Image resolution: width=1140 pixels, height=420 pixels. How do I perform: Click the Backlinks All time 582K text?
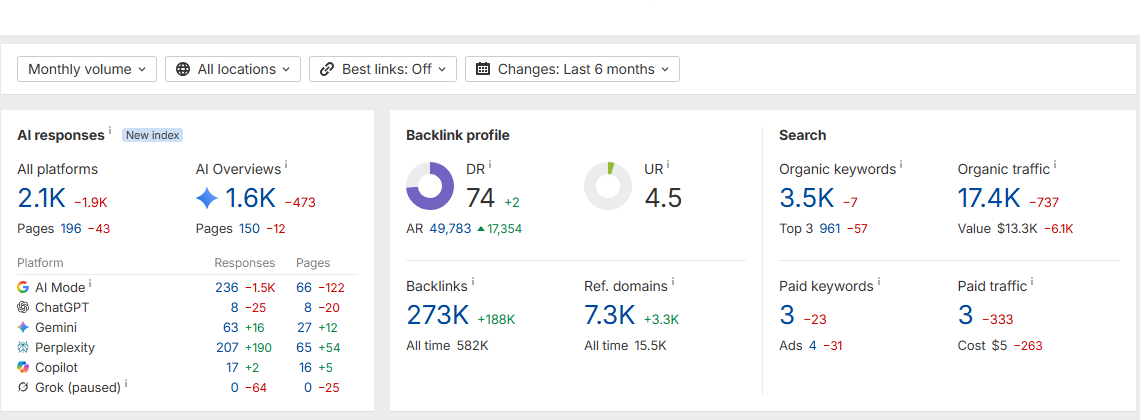pos(447,346)
